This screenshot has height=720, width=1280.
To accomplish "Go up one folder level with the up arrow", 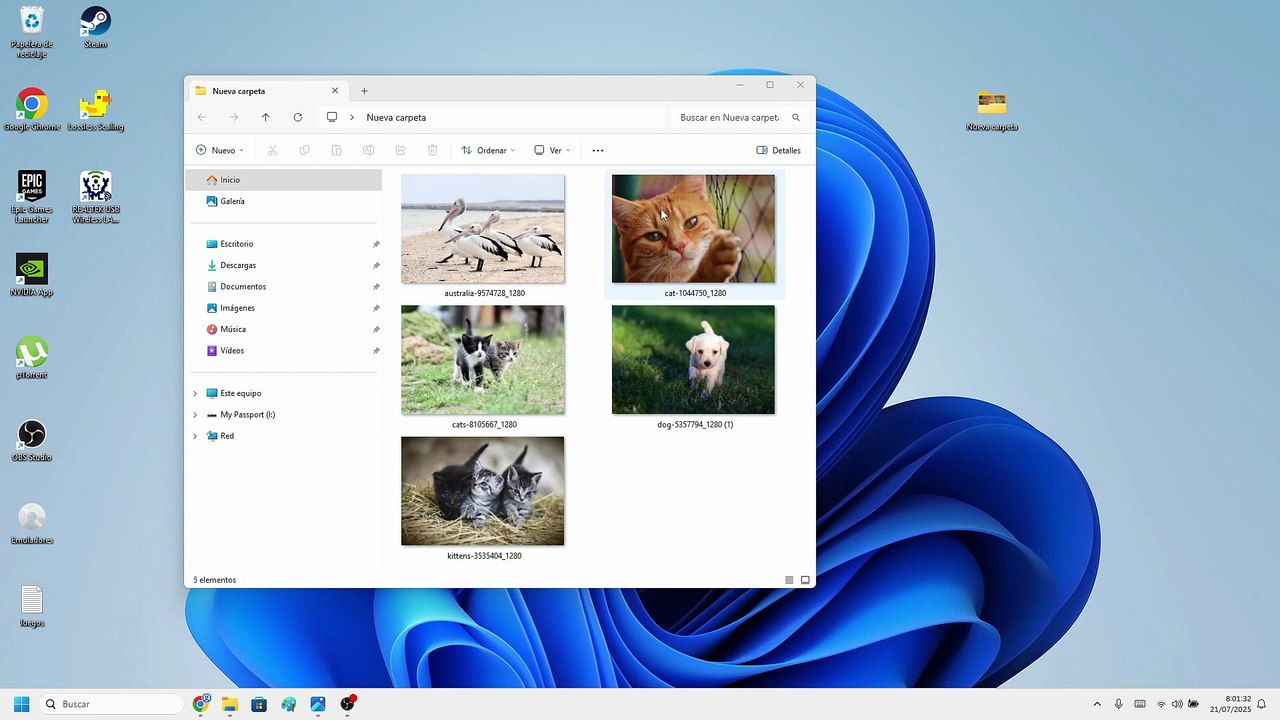I will (265, 117).
